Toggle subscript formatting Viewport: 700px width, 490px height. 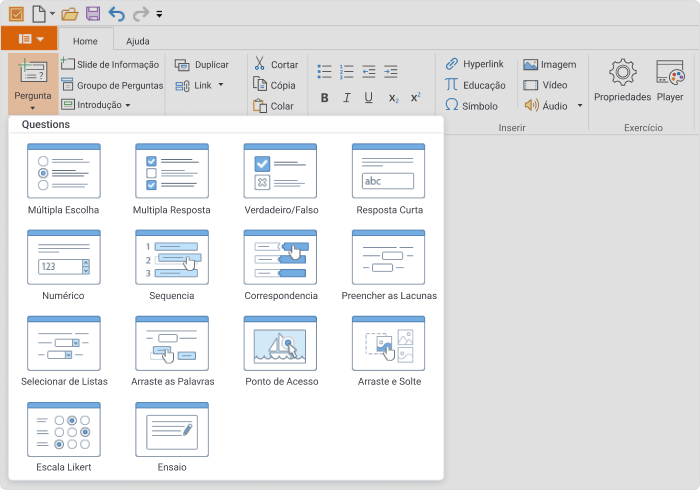coord(393,98)
